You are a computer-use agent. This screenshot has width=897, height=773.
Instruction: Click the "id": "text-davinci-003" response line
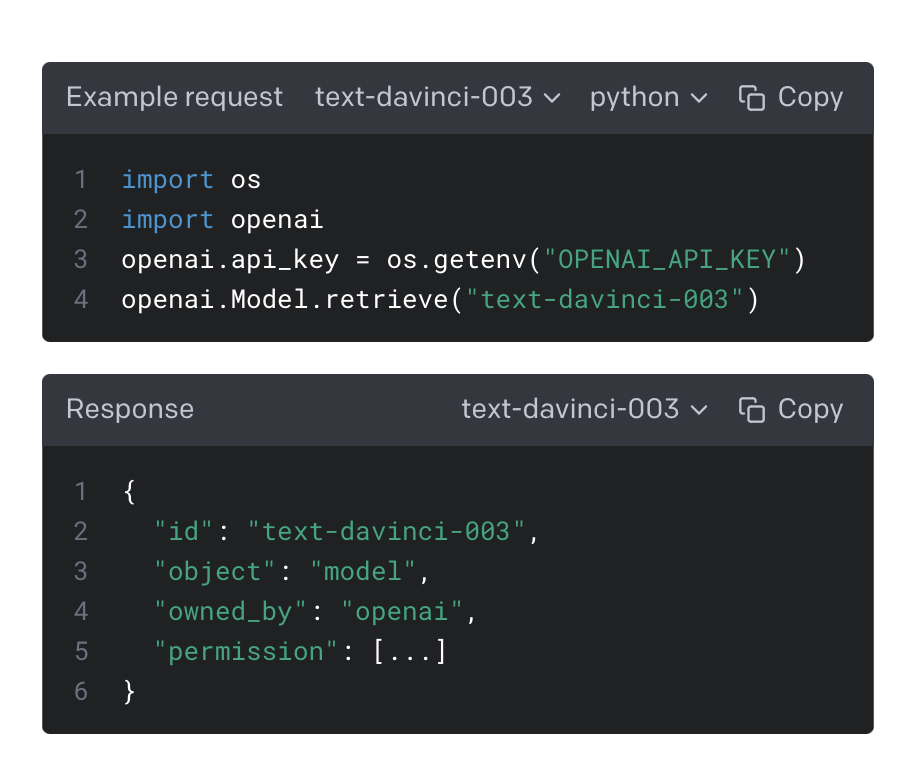[x=347, y=532]
